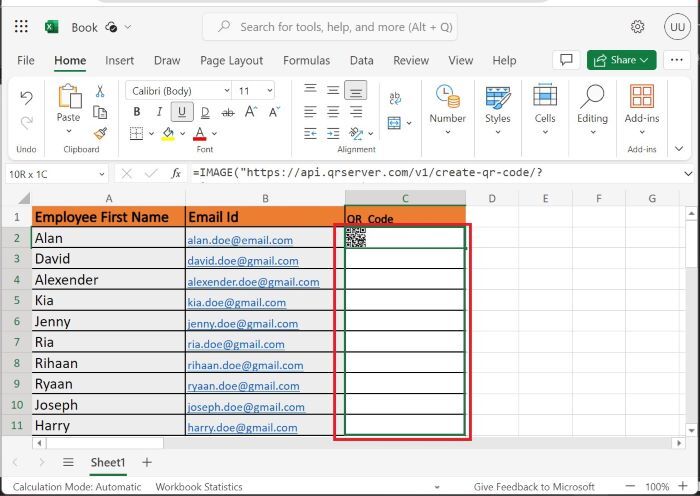This screenshot has height=496, width=700.
Task: Toggle Center horizontal alignment
Action: tap(333, 112)
